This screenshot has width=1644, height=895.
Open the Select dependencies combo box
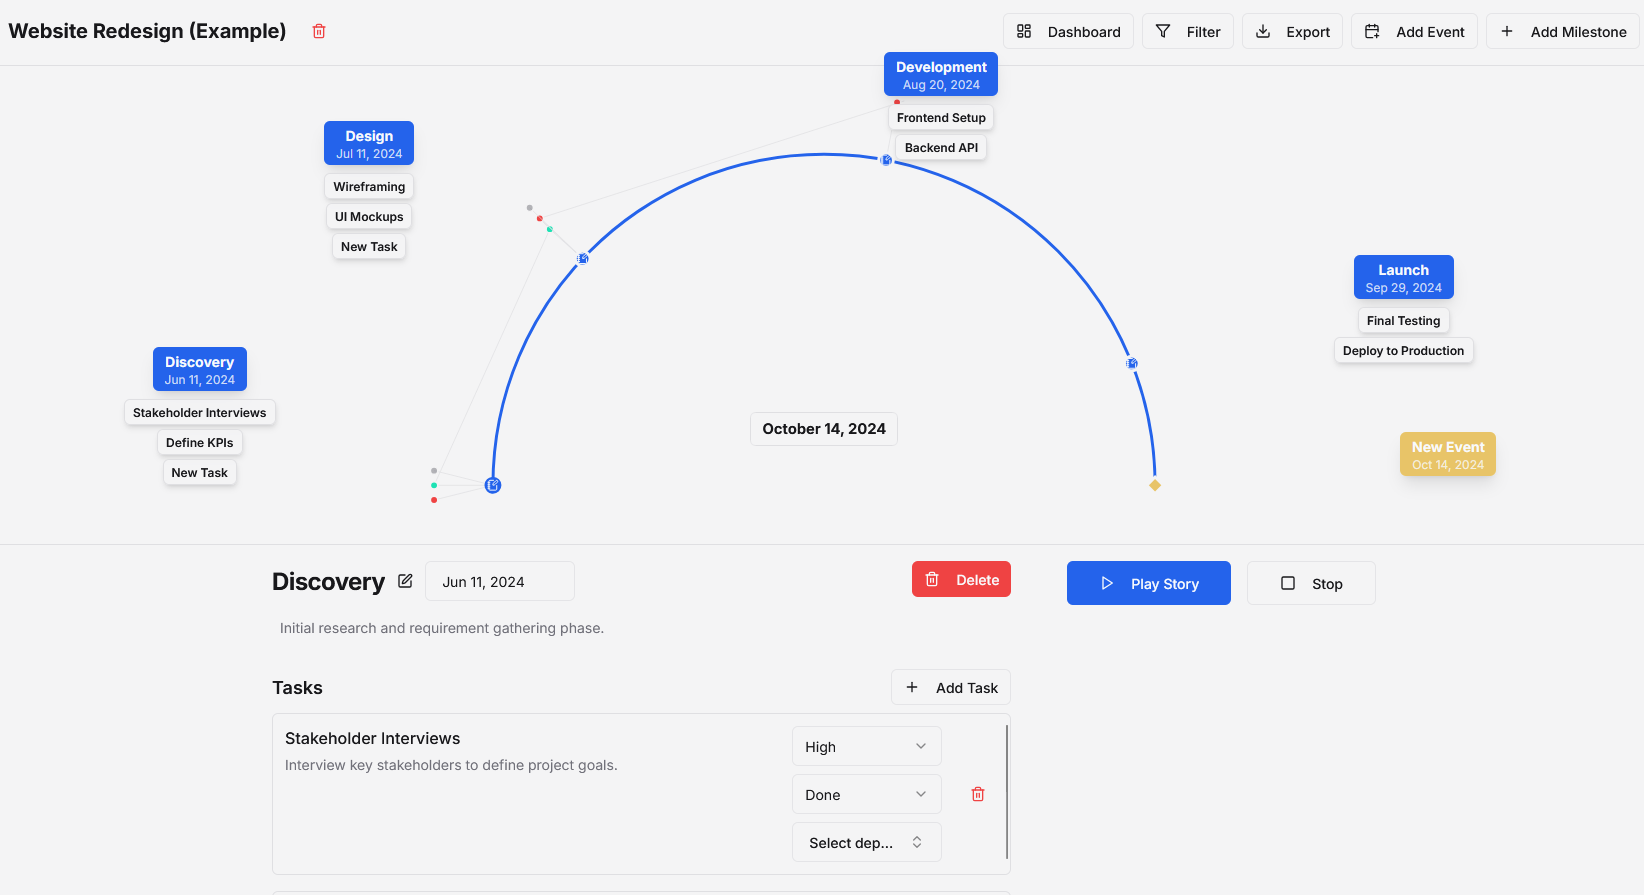(866, 843)
